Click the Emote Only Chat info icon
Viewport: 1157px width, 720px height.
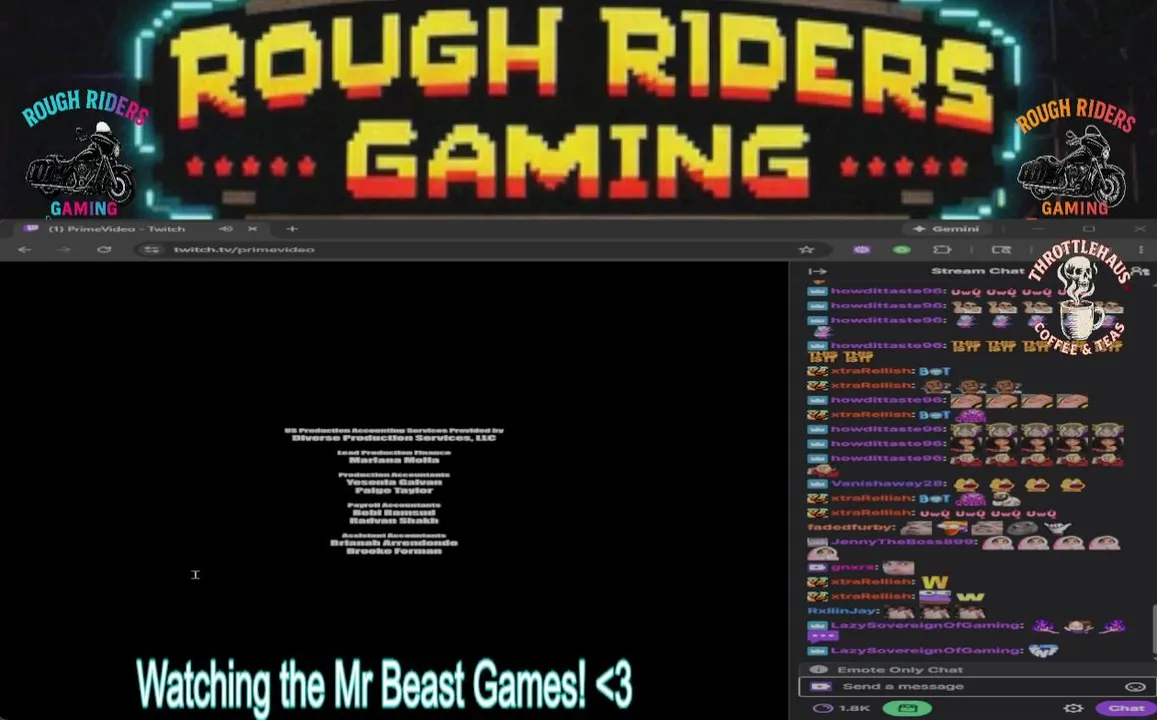click(x=818, y=670)
